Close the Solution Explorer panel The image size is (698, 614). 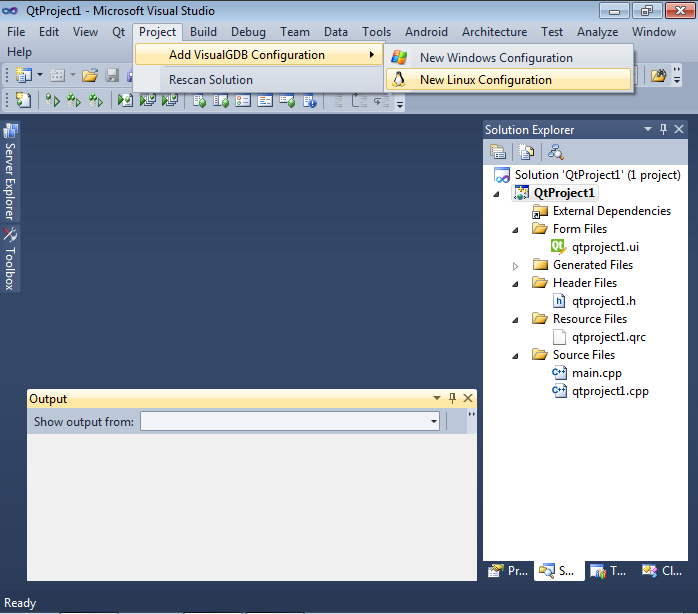(679, 129)
